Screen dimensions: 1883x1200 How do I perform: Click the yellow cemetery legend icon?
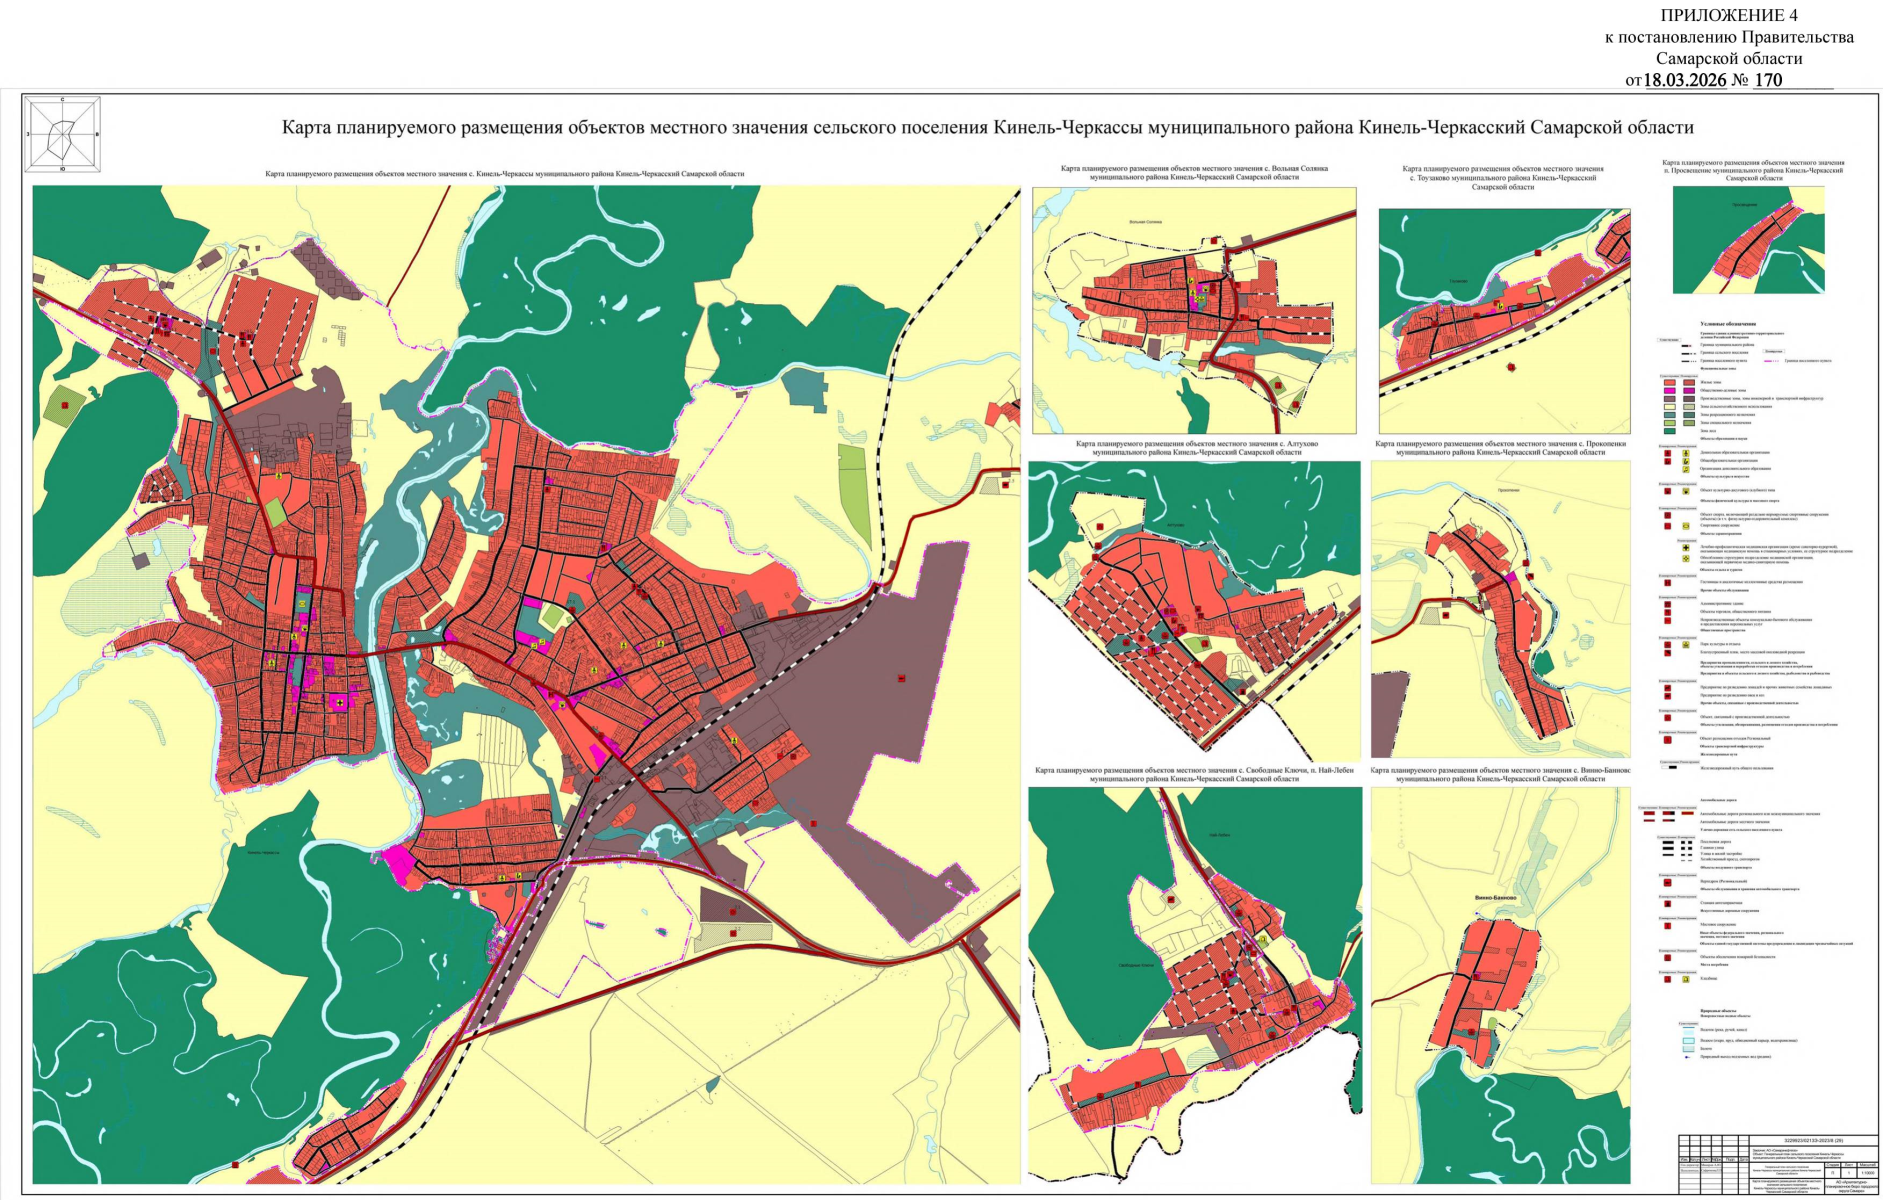(1686, 980)
